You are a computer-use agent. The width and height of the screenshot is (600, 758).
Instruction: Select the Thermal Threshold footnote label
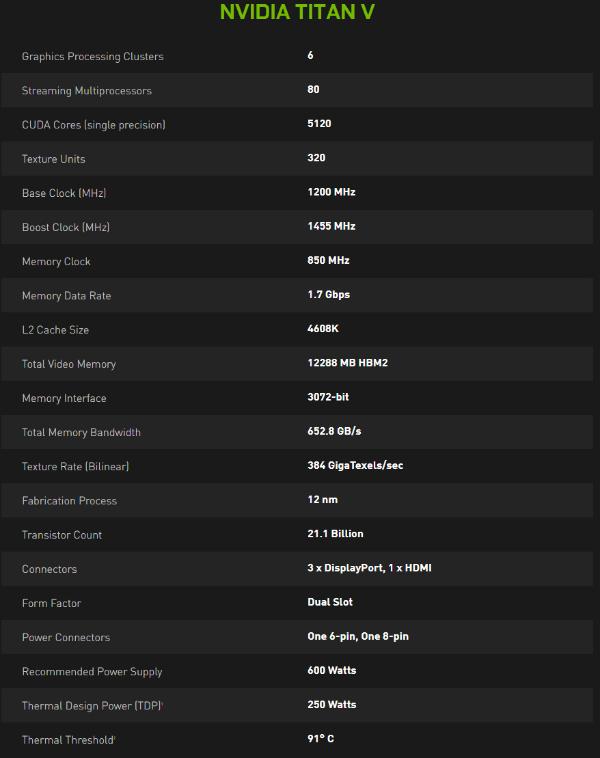pyautogui.click(x=69, y=740)
